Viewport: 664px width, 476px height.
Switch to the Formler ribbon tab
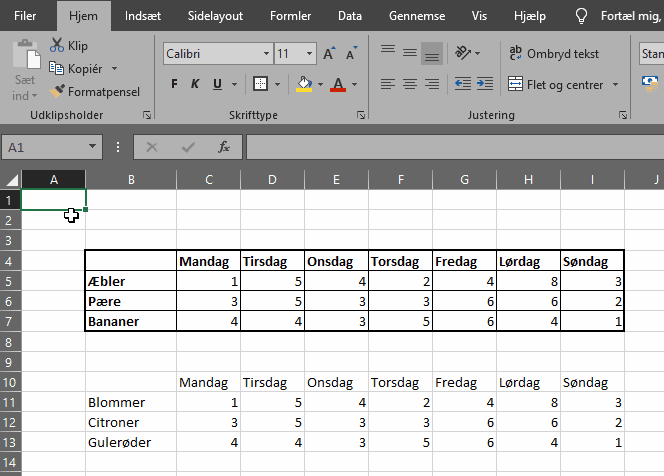tap(291, 17)
